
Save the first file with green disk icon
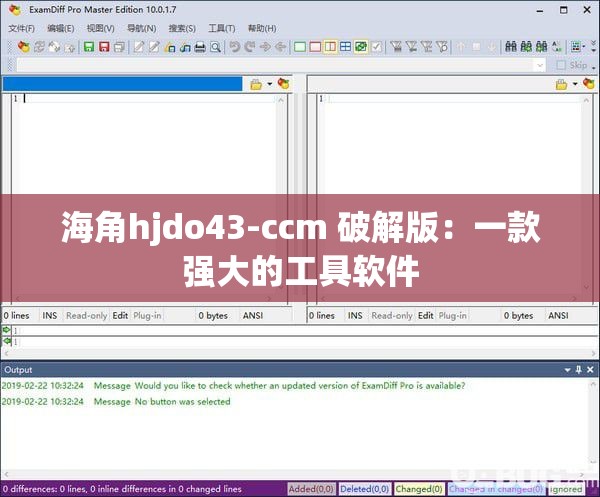click(89, 47)
